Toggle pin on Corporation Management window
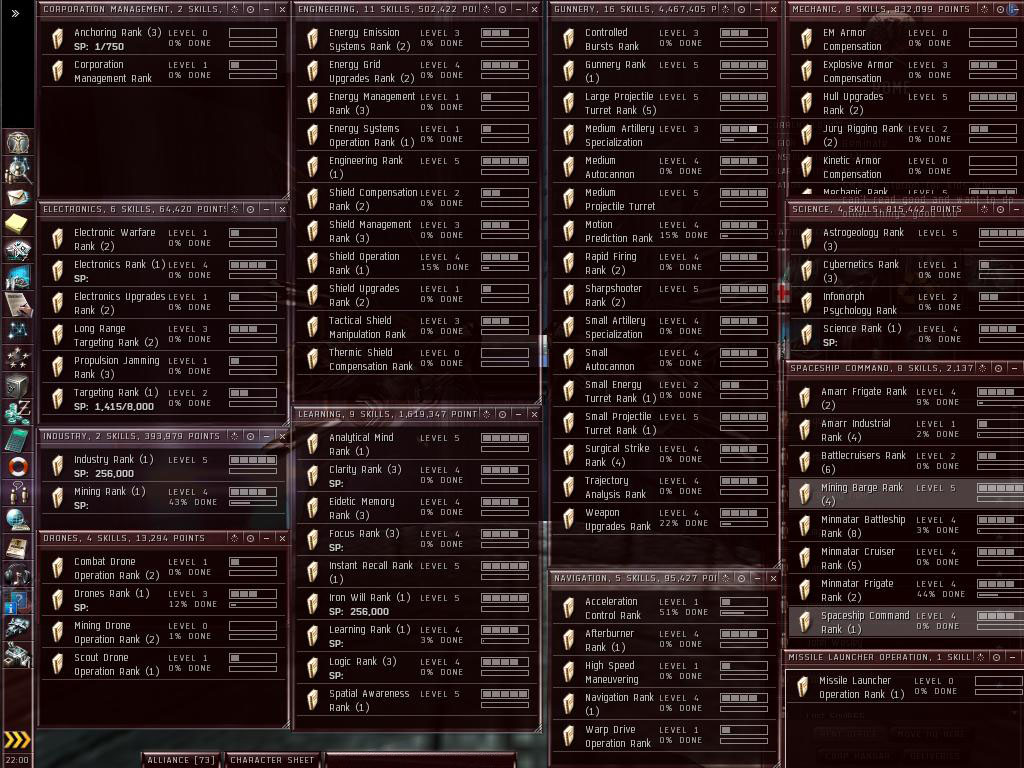Viewport: 1024px width, 768px height. (x=250, y=9)
